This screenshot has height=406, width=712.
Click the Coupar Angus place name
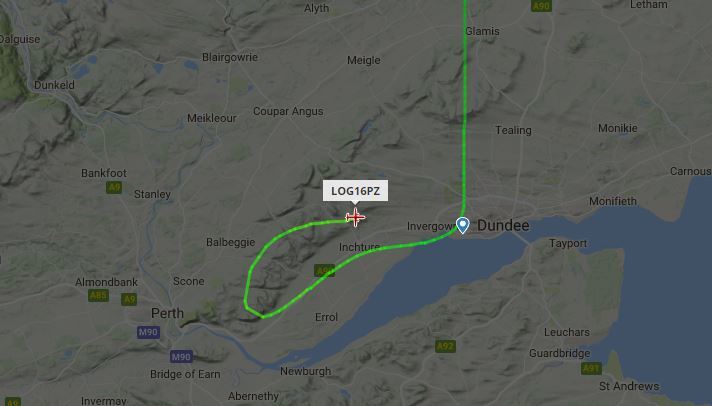click(x=288, y=111)
